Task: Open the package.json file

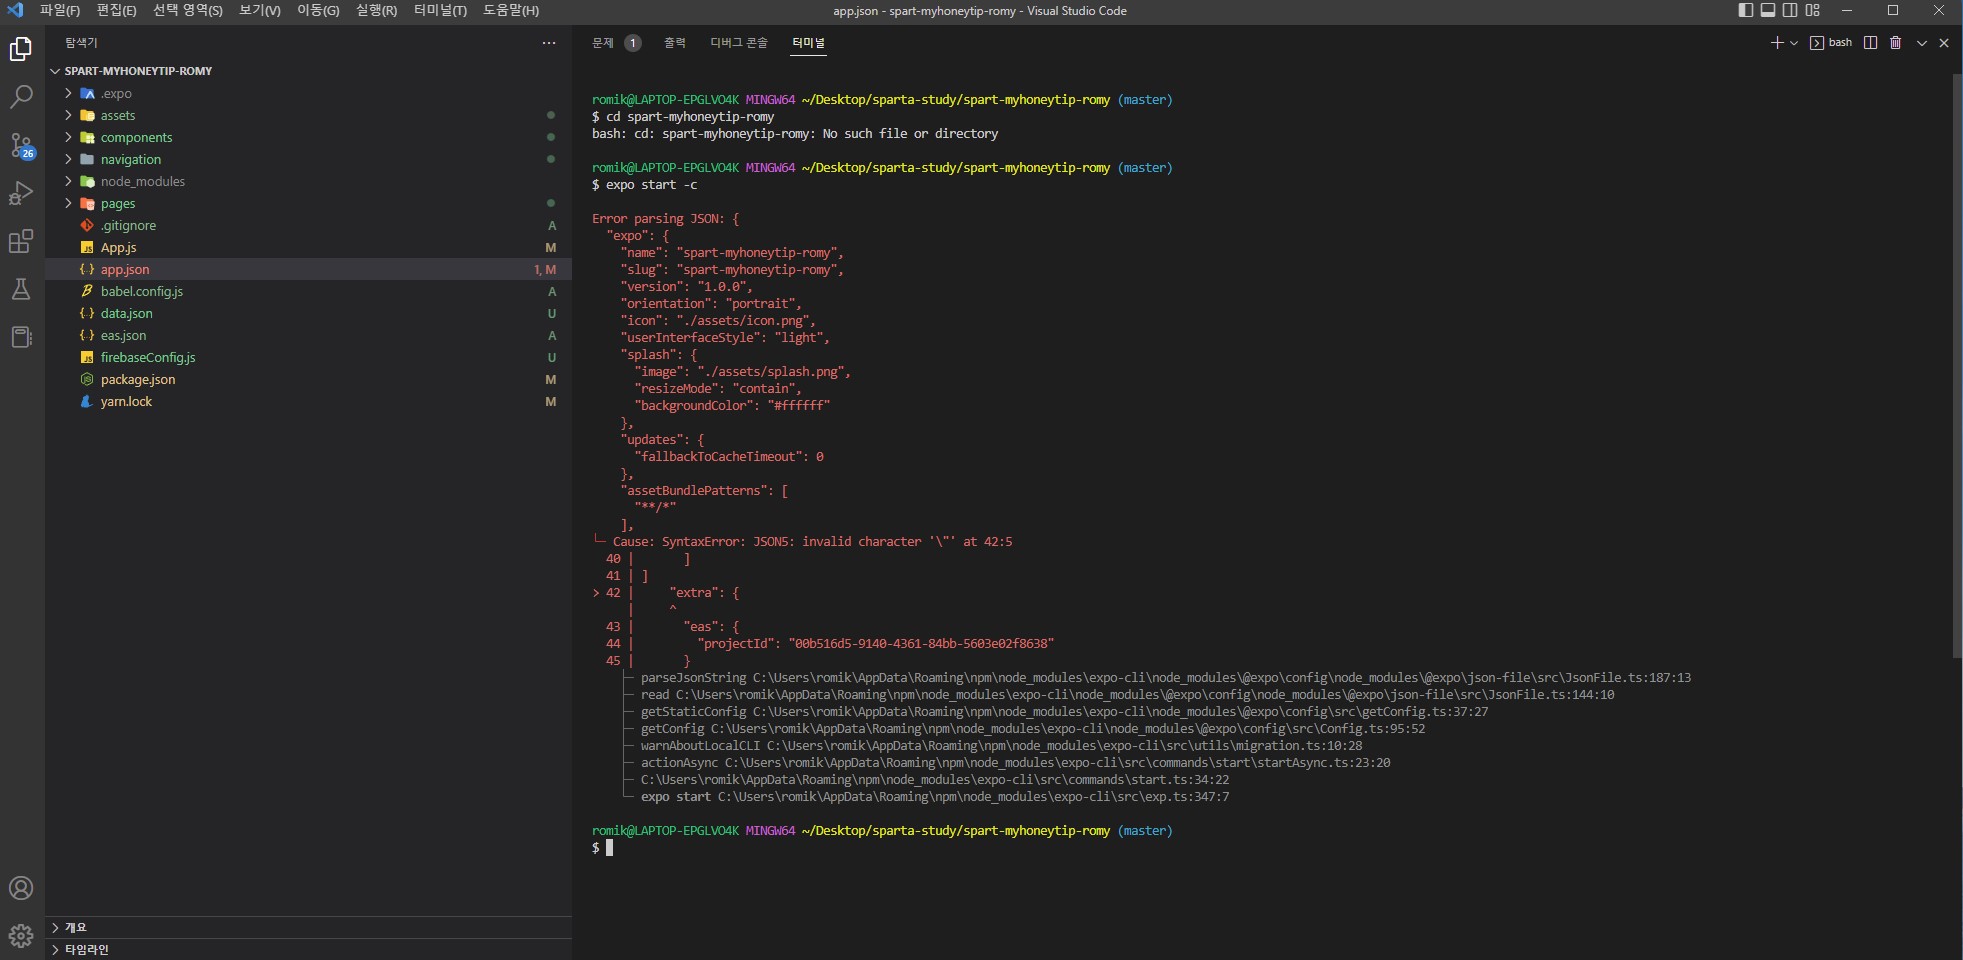Action: [x=309, y=379]
